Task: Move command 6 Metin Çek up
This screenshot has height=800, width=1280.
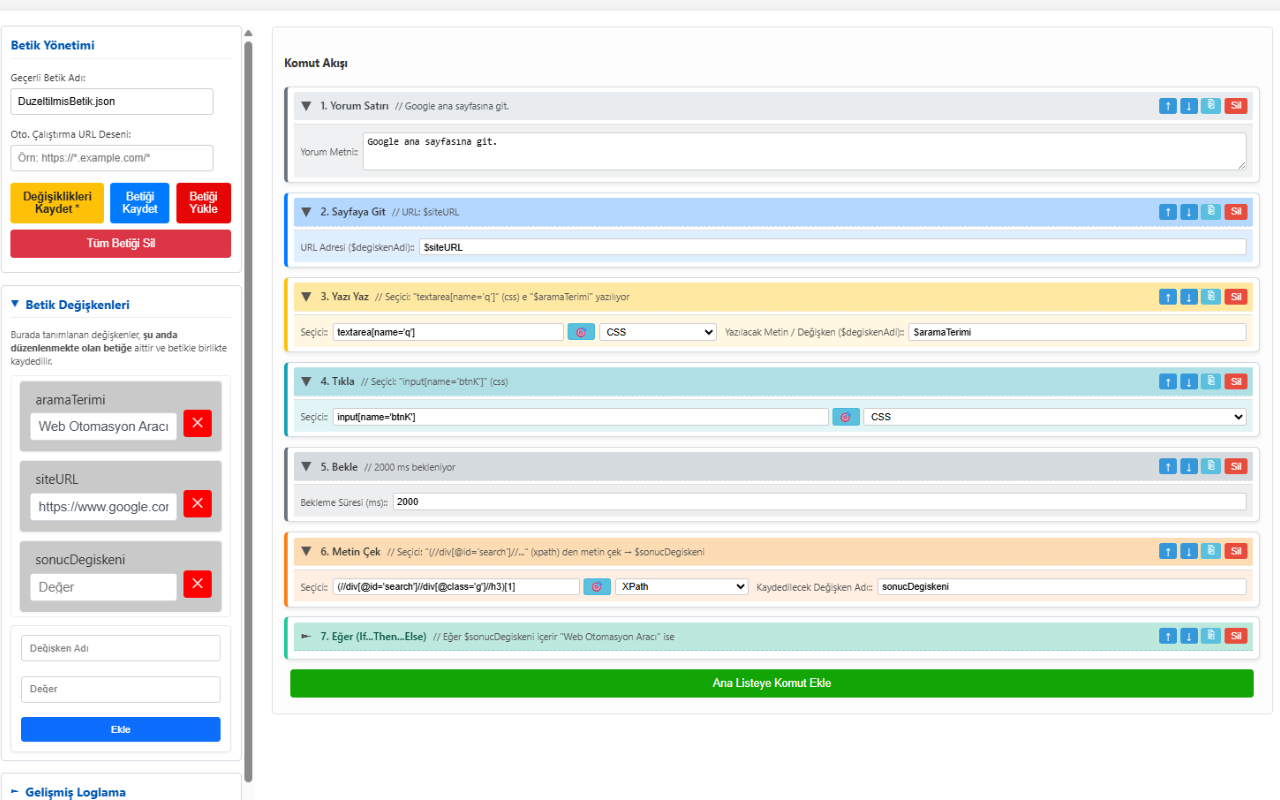Action: [1168, 552]
